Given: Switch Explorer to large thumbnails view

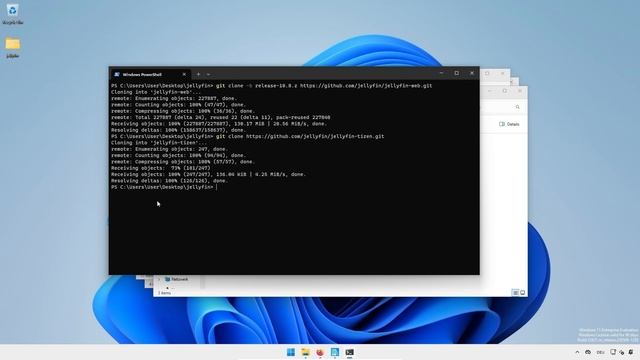Looking at the screenshot, I should 522,293.
